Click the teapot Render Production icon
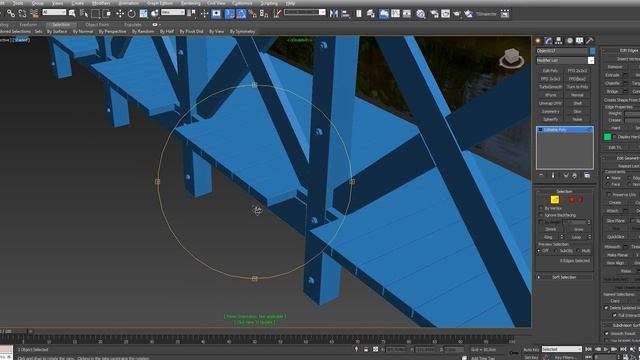The image size is (640, 360). pyautogui.click(x=457, y=13)
